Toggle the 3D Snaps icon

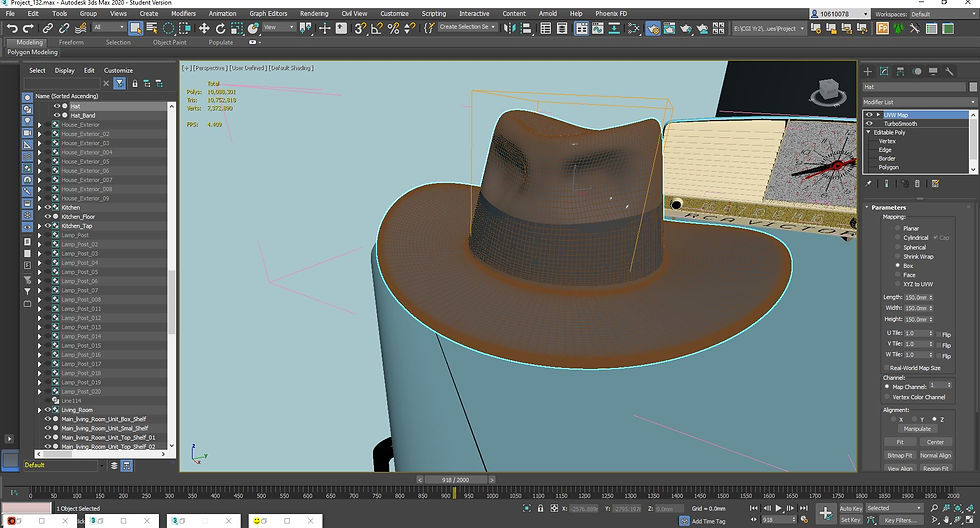(x=360, y=28)
